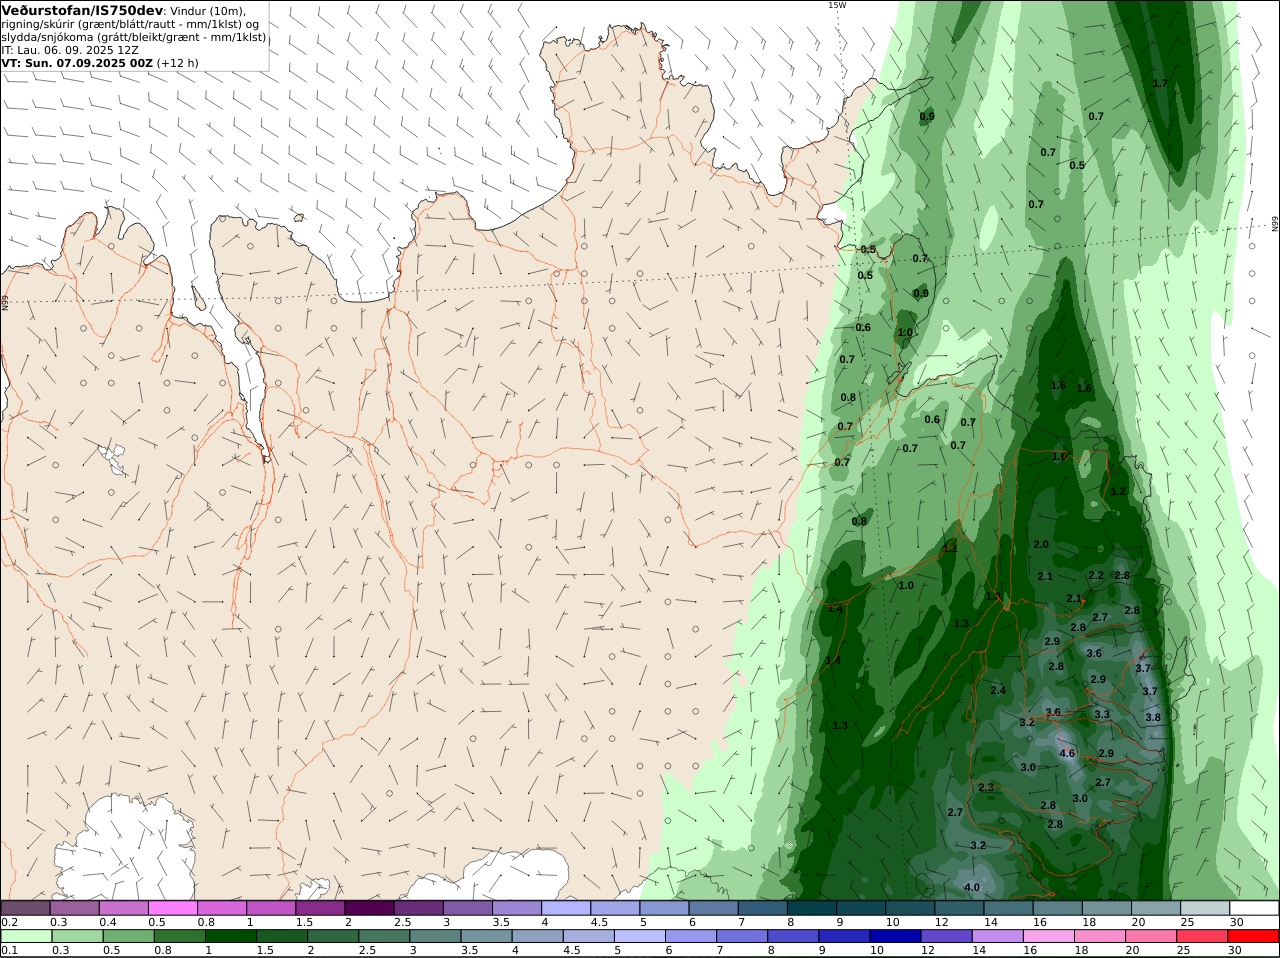Click the 1.2 precipitation value on the map
Image resolution: width=1280 pixels, height=958 pixels.
(1118, 491)
